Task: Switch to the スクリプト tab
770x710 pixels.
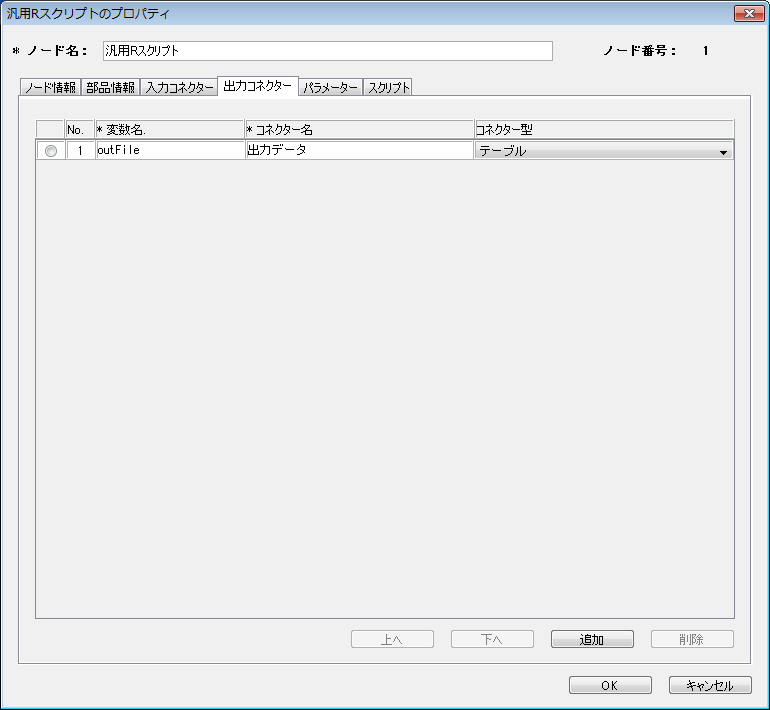Action: 388,88
